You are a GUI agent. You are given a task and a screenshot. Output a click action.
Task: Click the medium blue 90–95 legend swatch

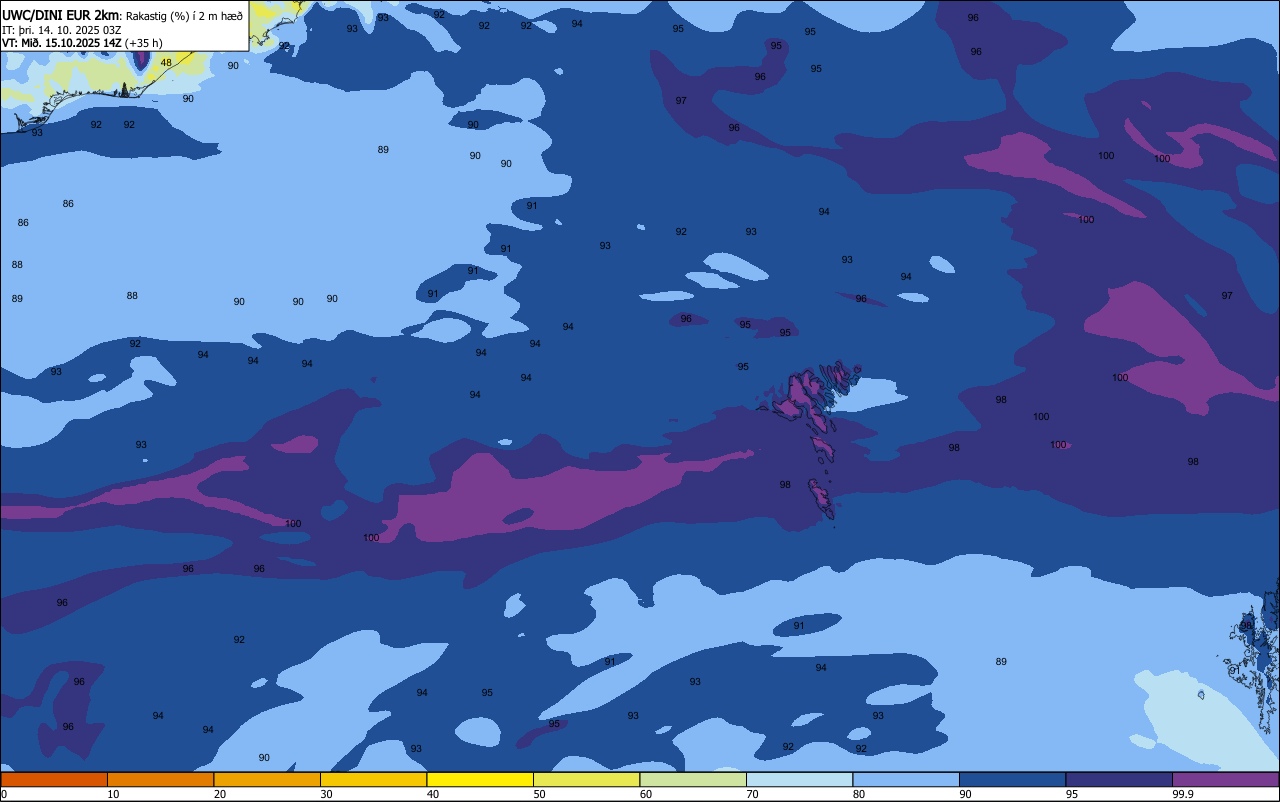tap(1012, 779)
